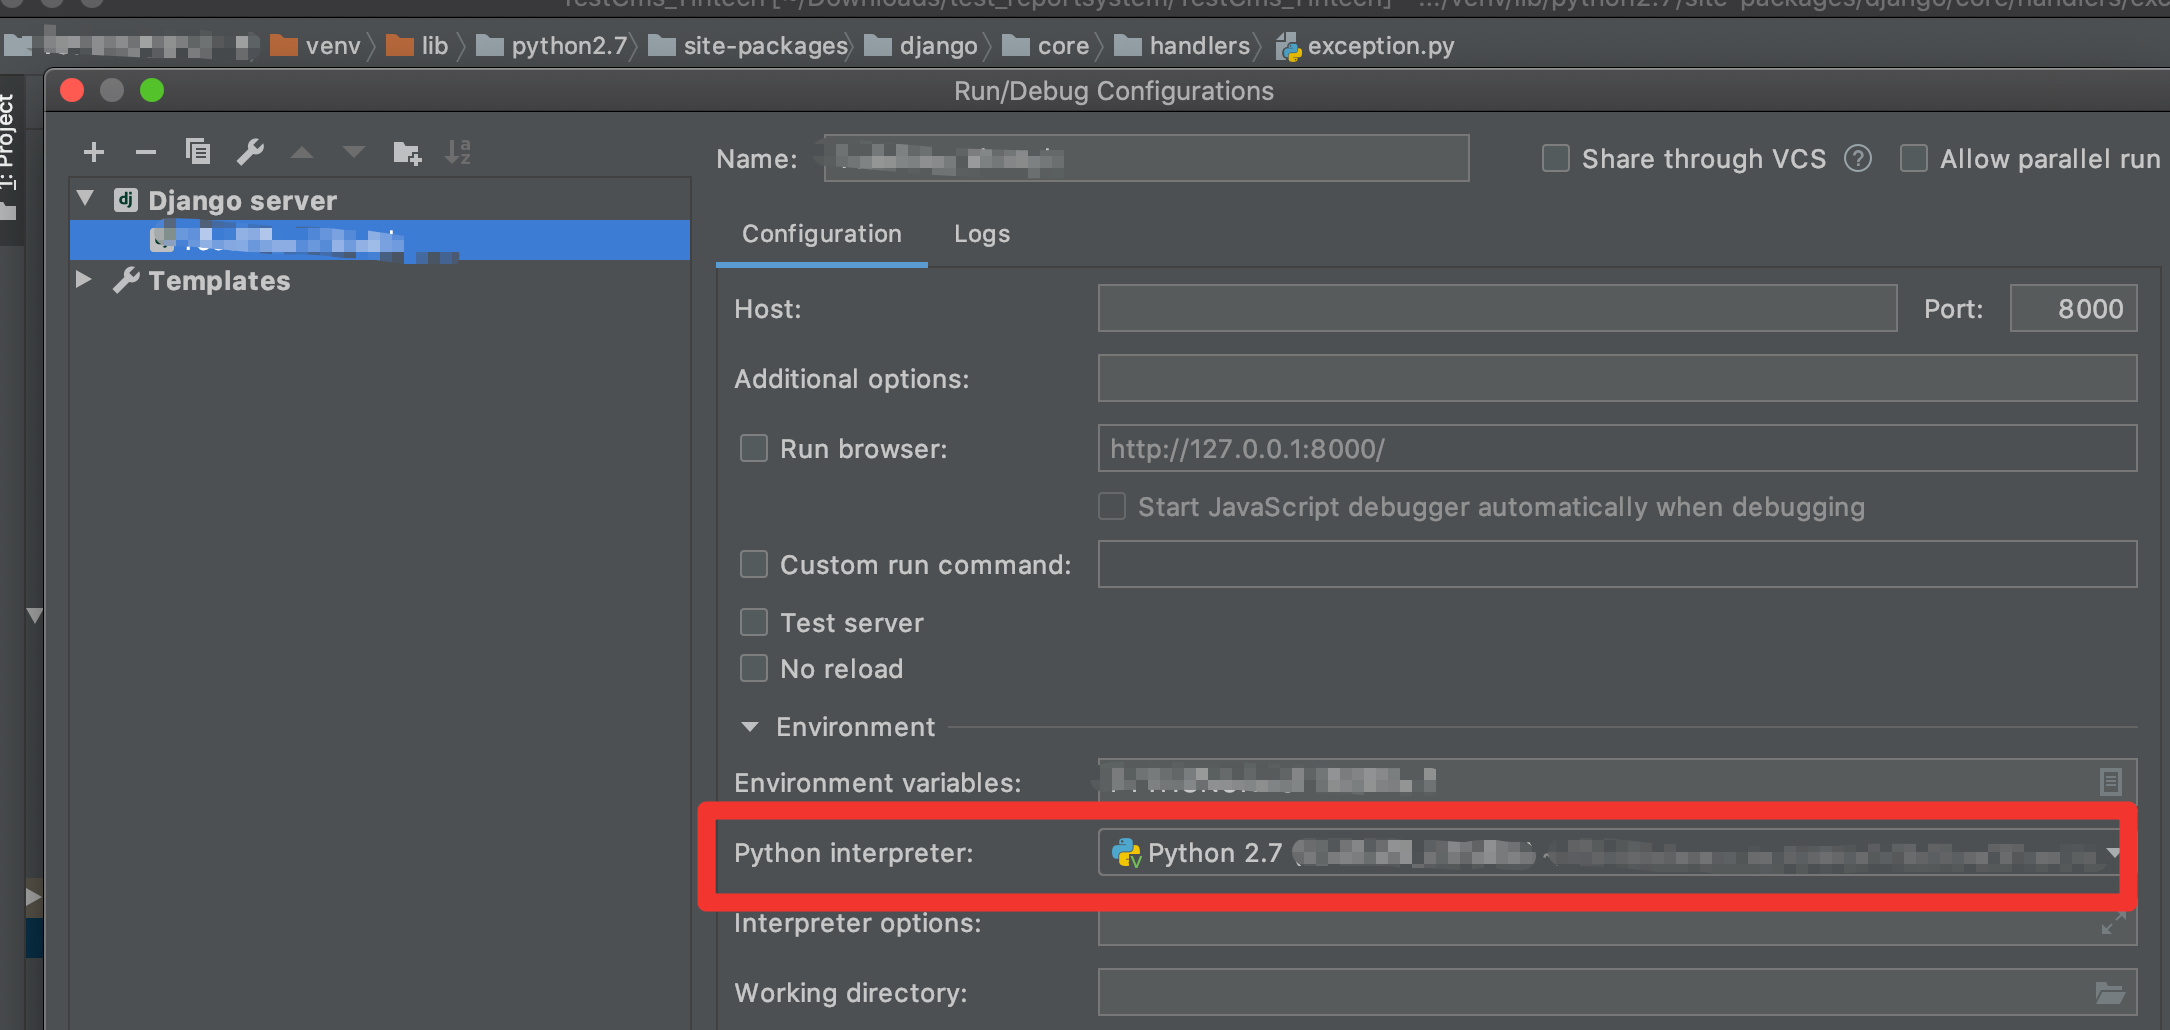
Task: Copy the selected run configuration
Action: coord(198,152)
